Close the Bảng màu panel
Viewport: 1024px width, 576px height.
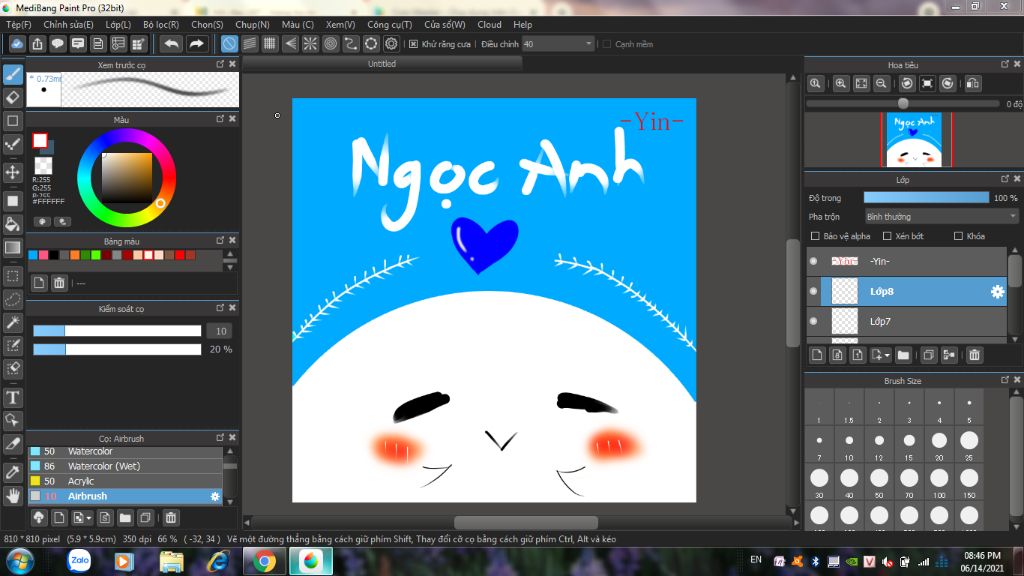point(232,241)
